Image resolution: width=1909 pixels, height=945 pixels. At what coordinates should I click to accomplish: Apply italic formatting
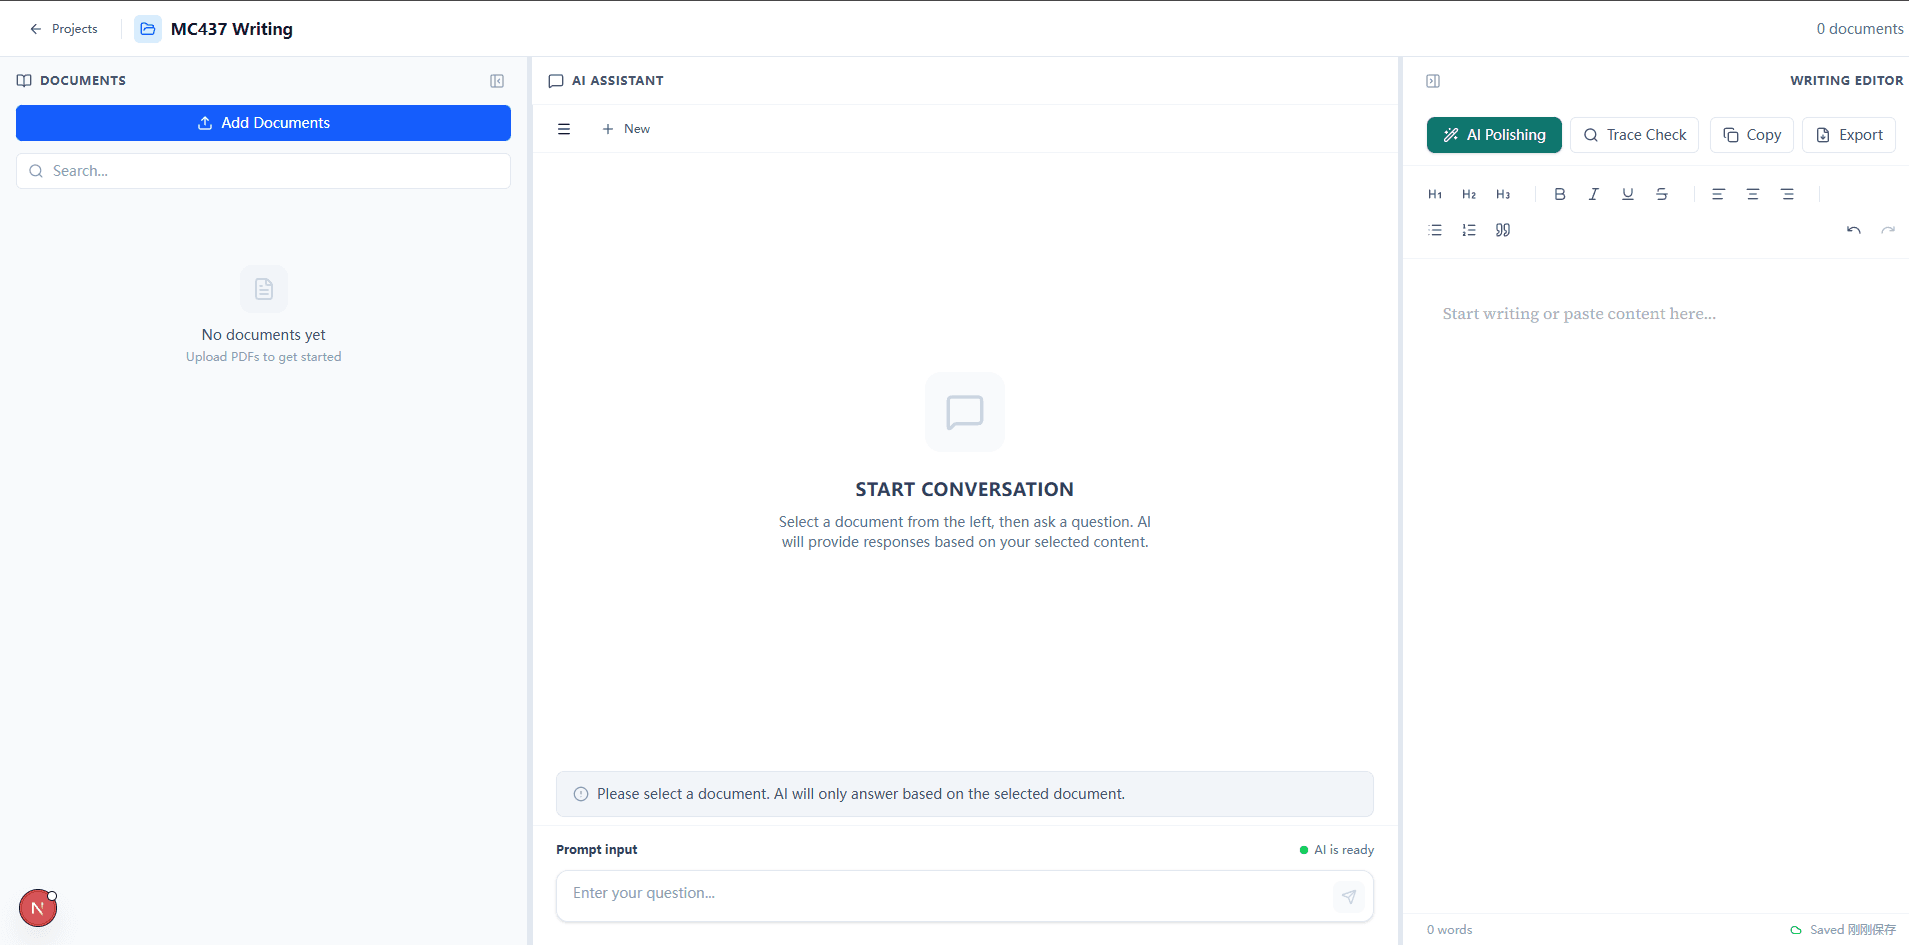tap(1593, 194)
